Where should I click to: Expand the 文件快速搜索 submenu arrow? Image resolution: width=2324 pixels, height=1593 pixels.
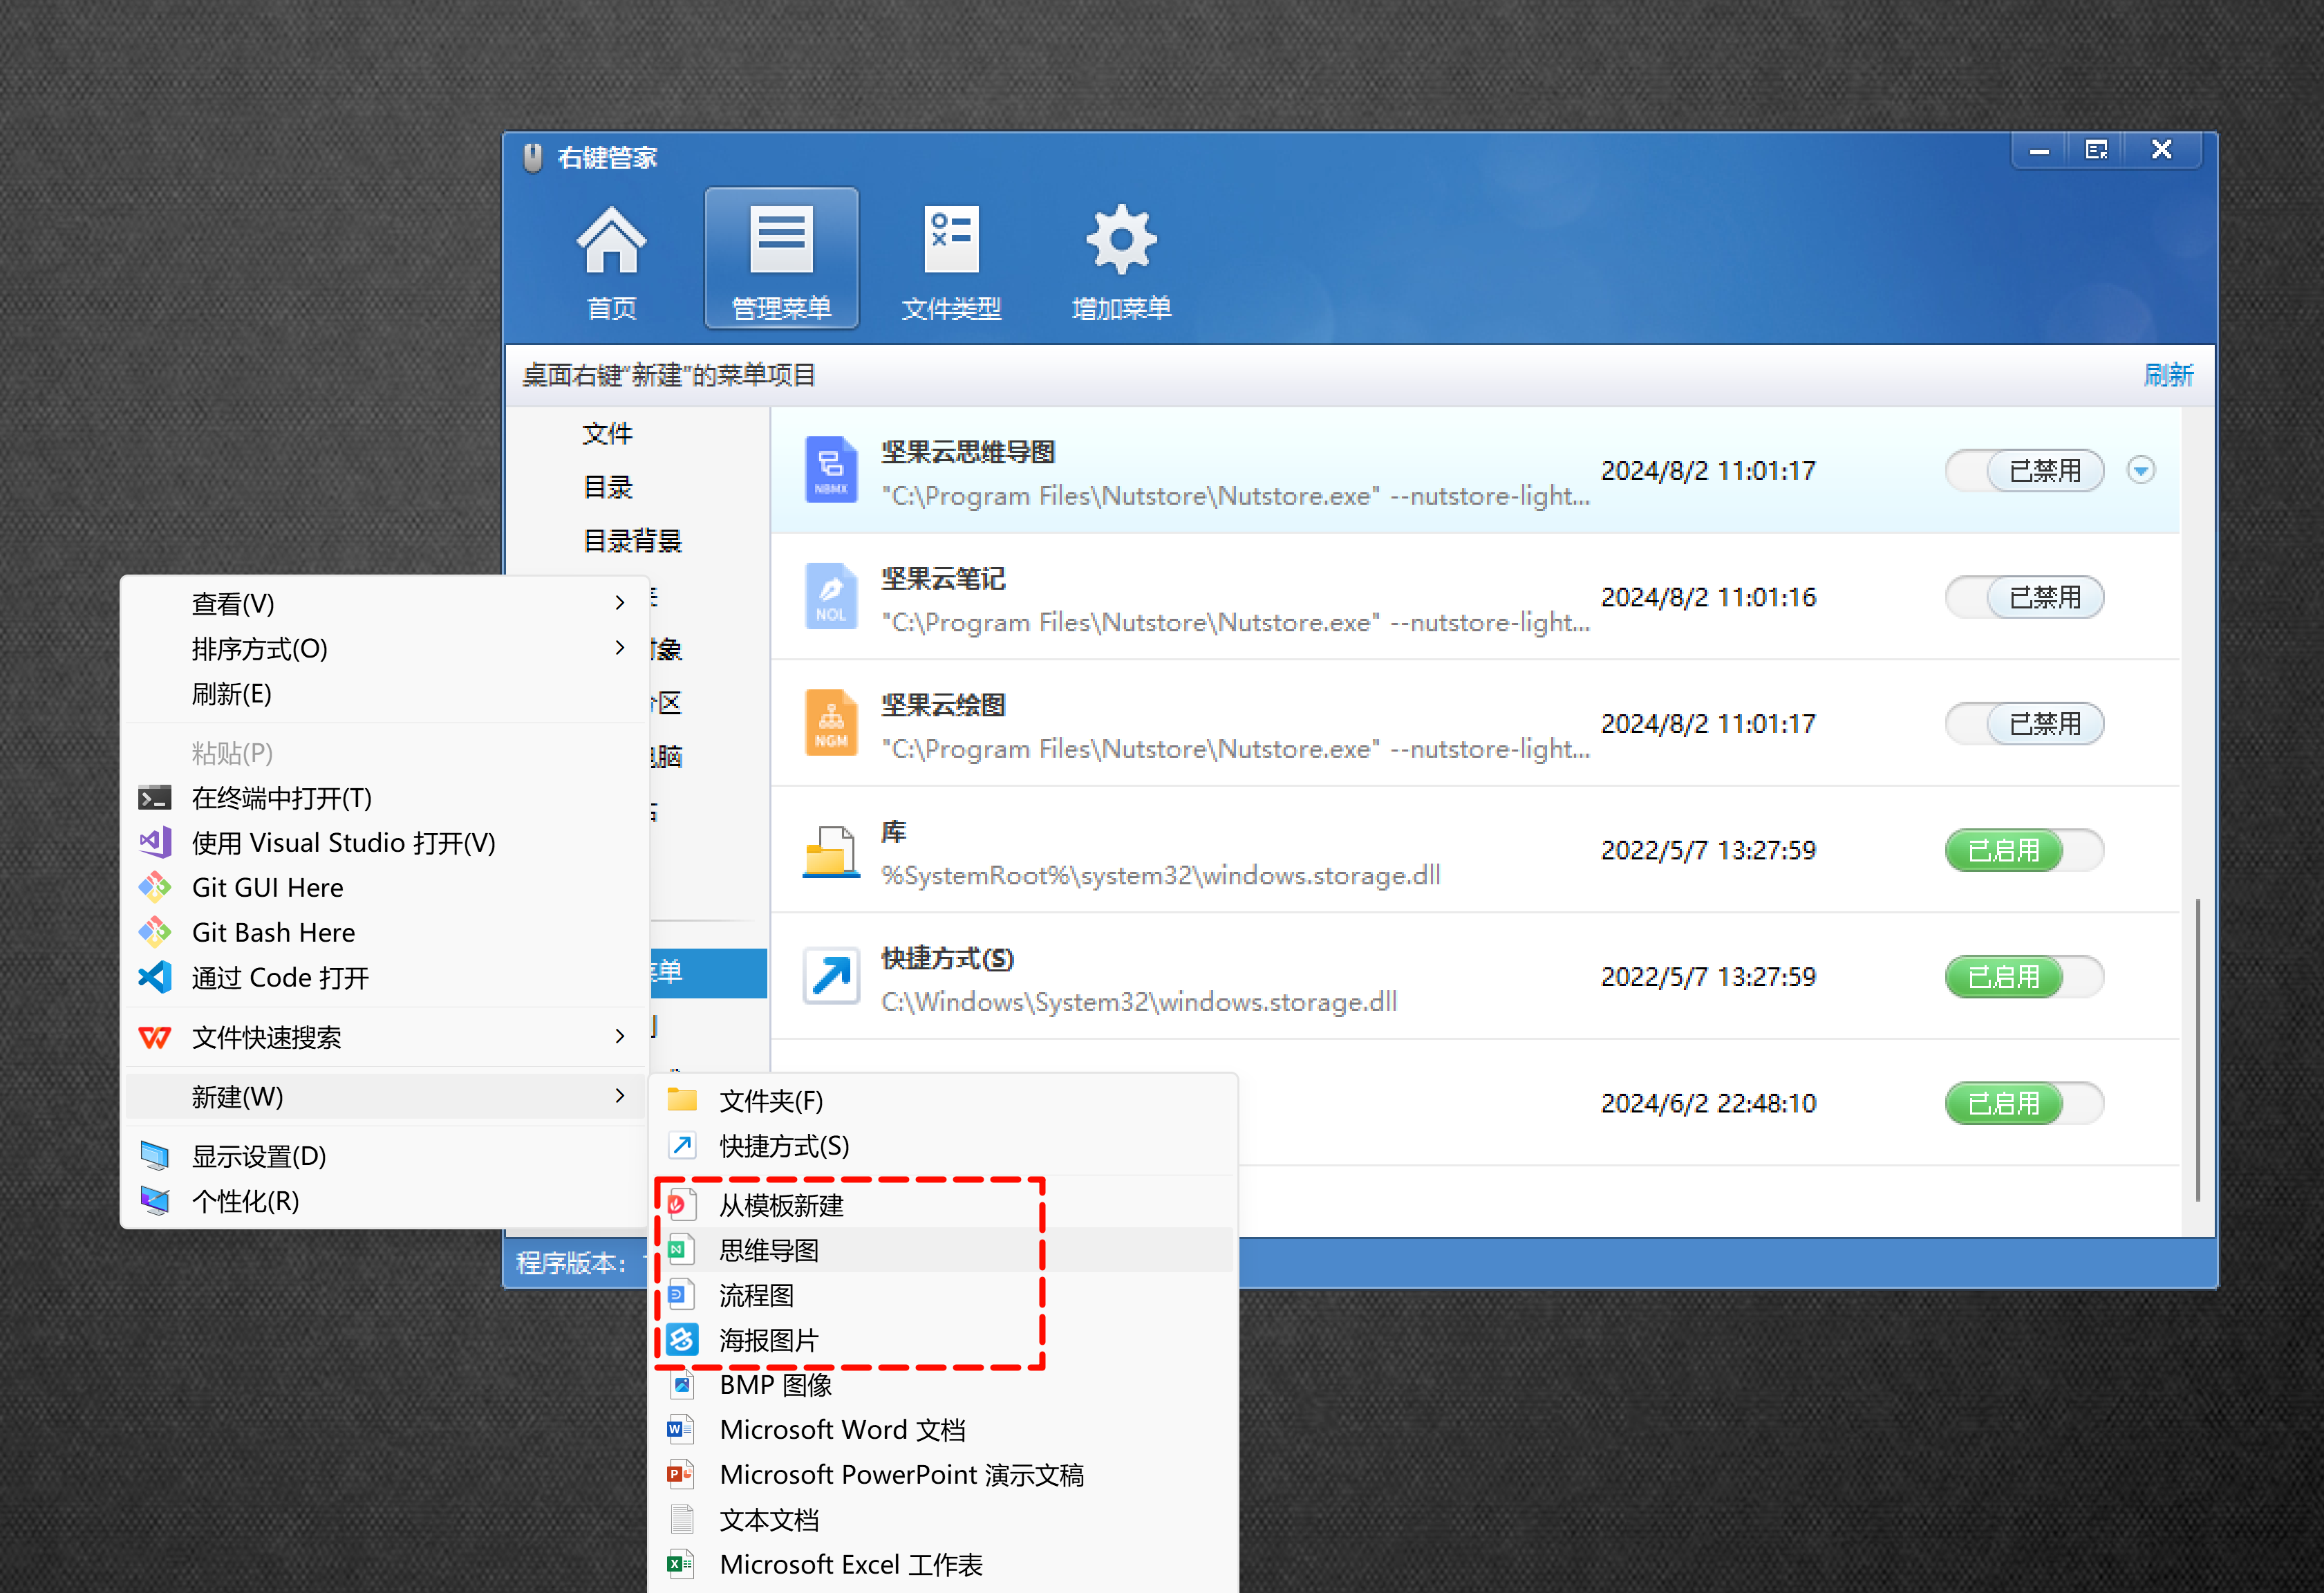[620, 1037]
